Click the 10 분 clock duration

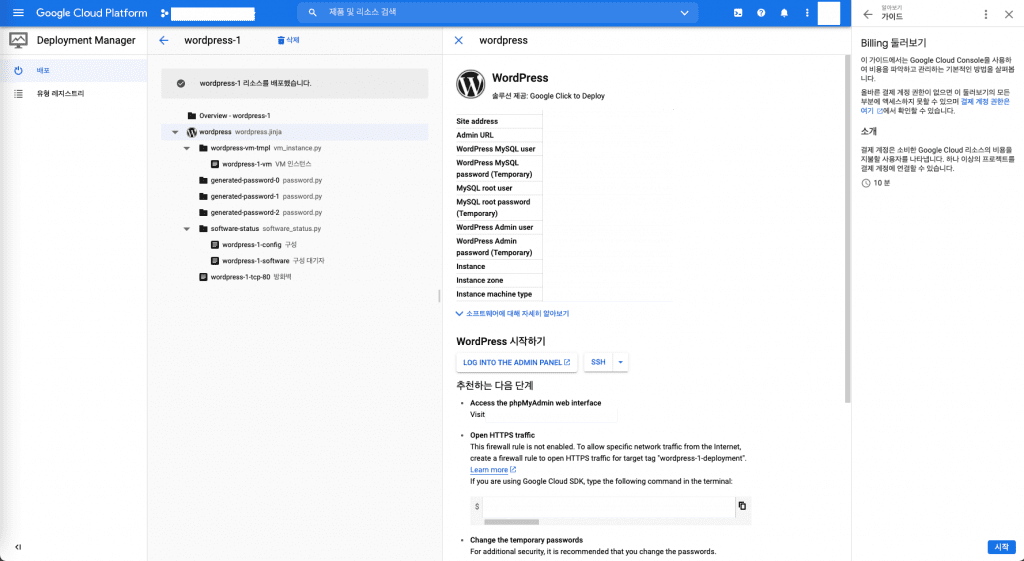coord(876,184)
